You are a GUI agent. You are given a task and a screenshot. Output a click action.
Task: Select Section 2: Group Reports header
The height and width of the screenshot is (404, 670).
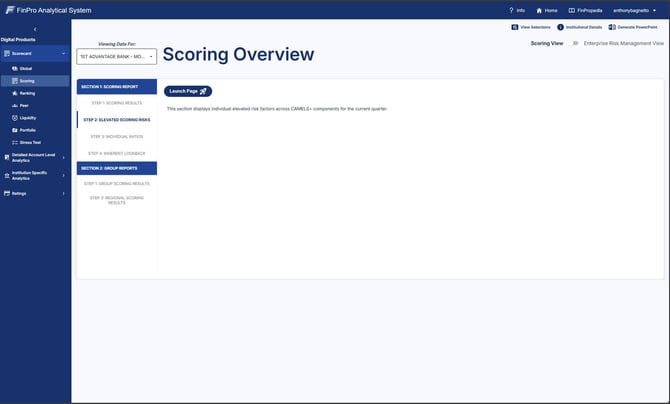pos(117,168)
